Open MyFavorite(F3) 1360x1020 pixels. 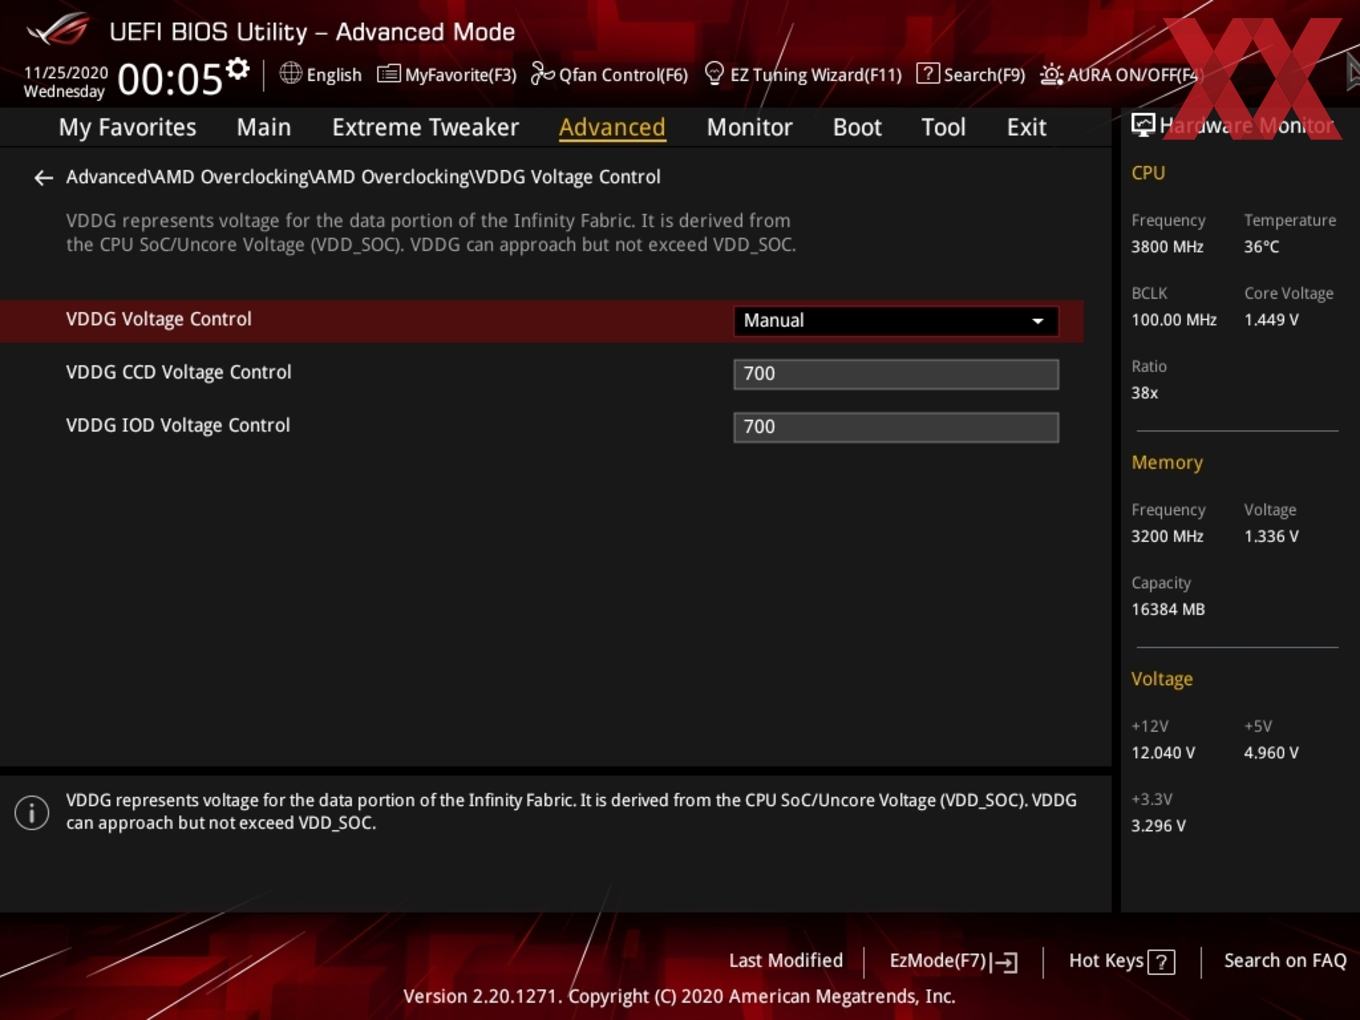click(447, 74)
